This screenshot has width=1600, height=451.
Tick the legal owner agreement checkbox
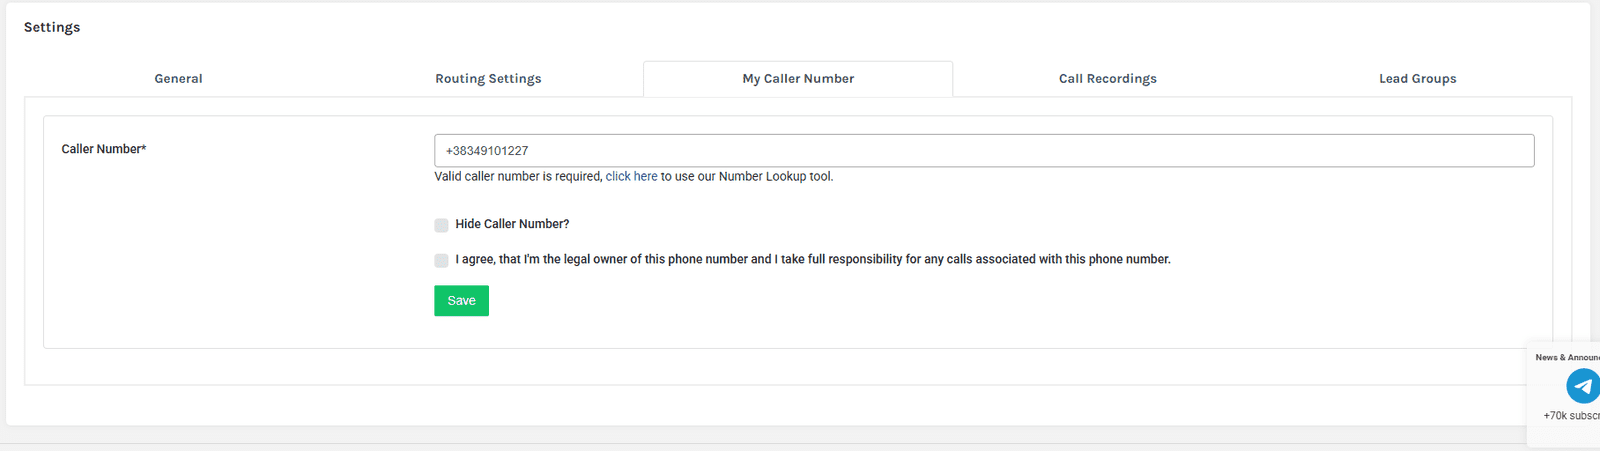[x=441, y=260]
